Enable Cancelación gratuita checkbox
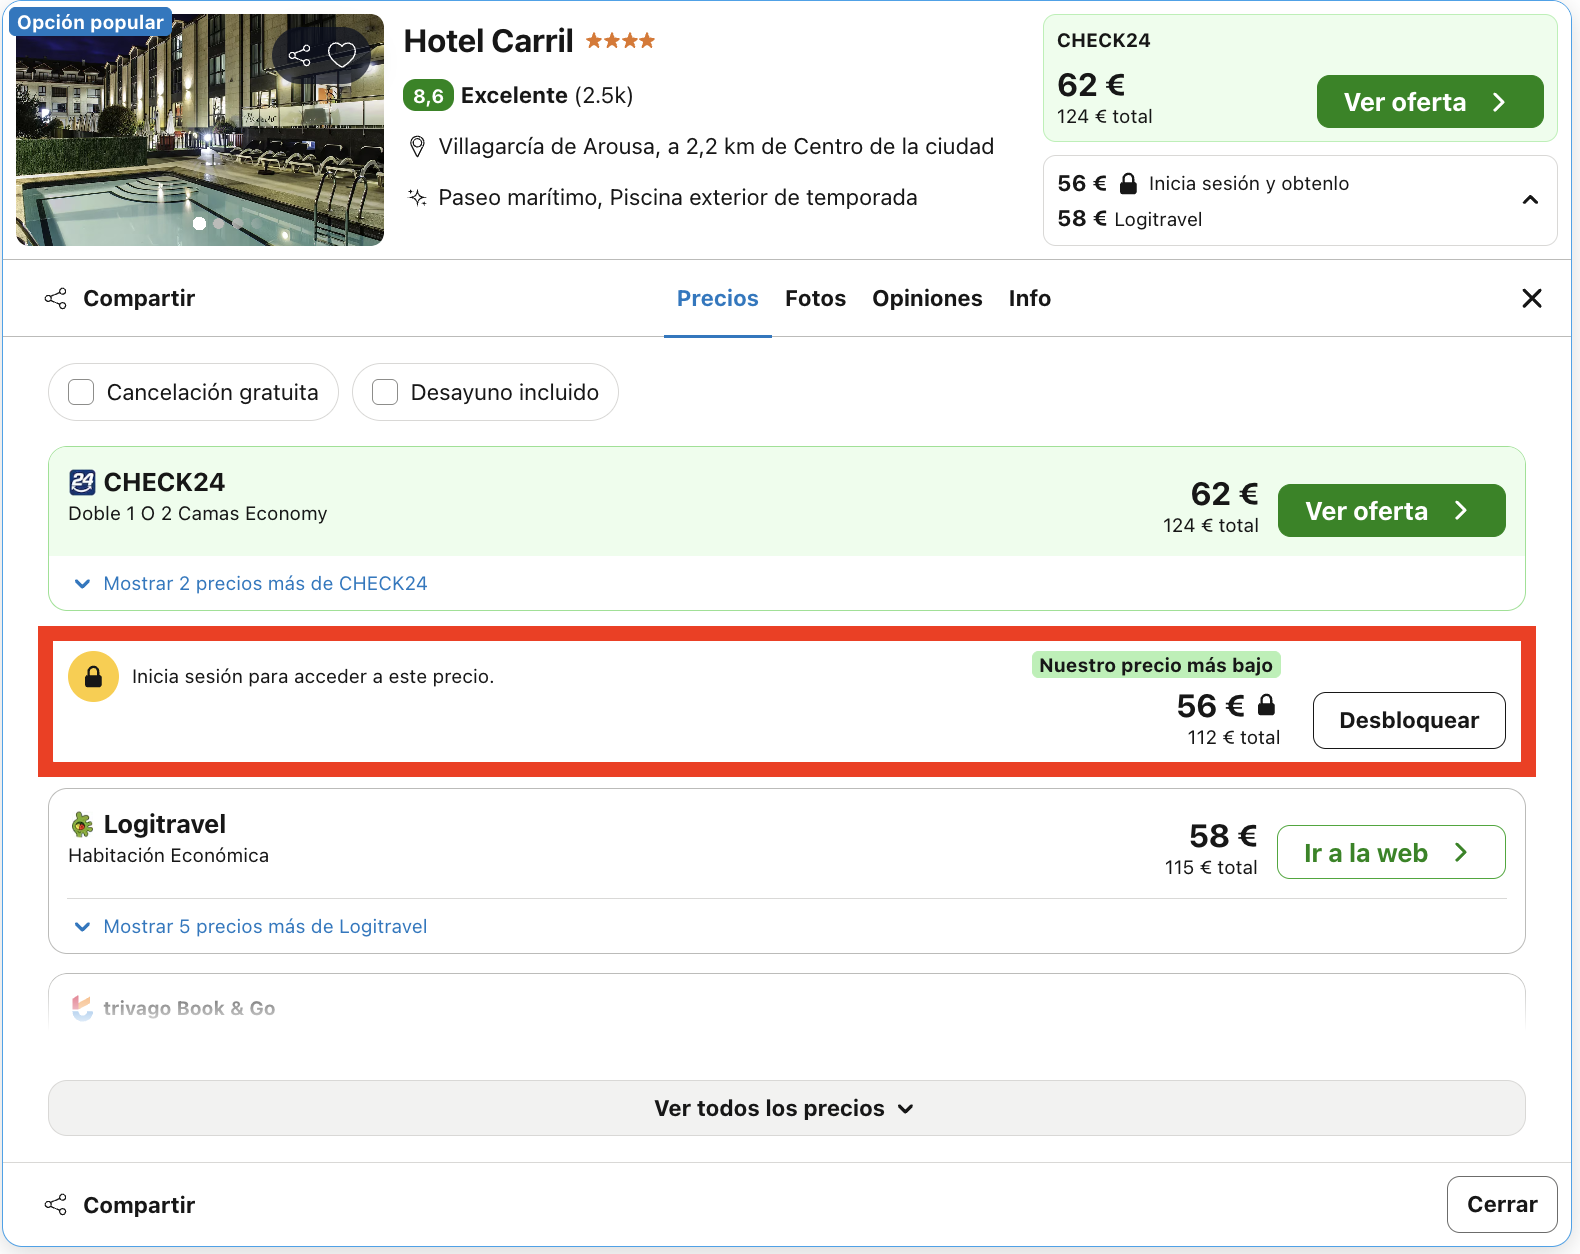This screenshot has height=1254, width=1580. [81, 392]
